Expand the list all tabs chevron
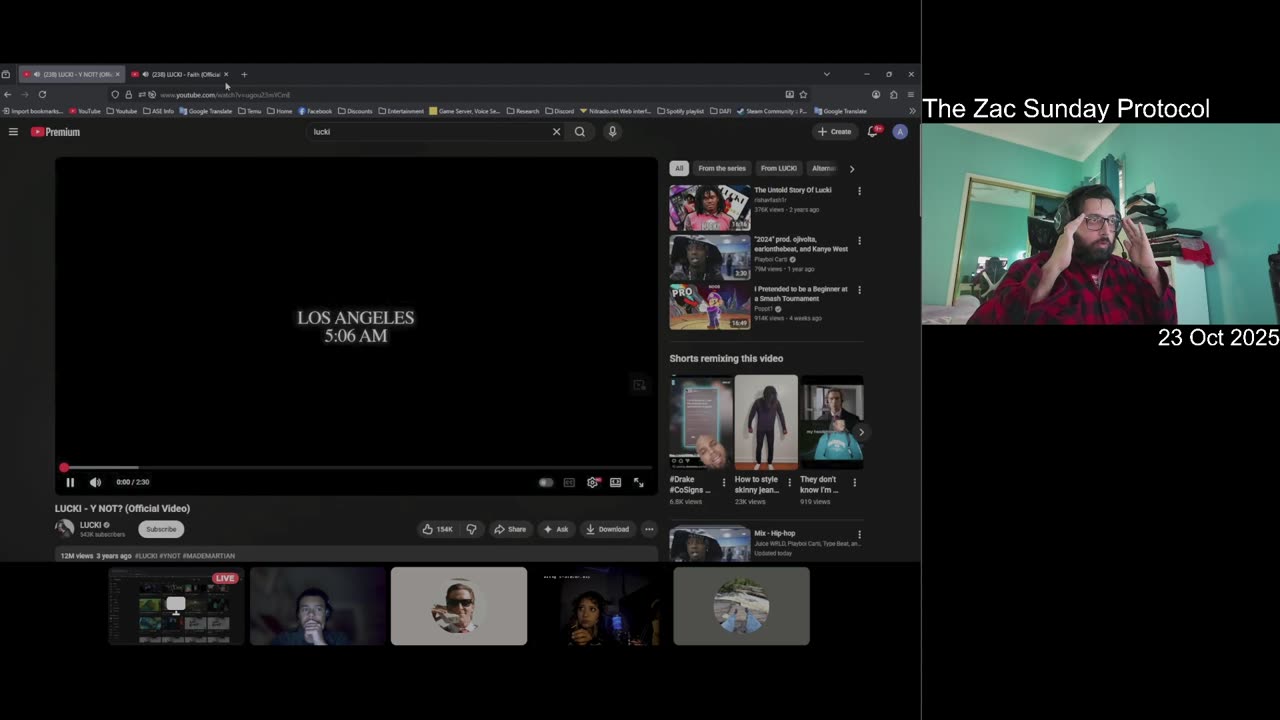The height and width of the screenshot is (720, 1280). coord(826,74)
